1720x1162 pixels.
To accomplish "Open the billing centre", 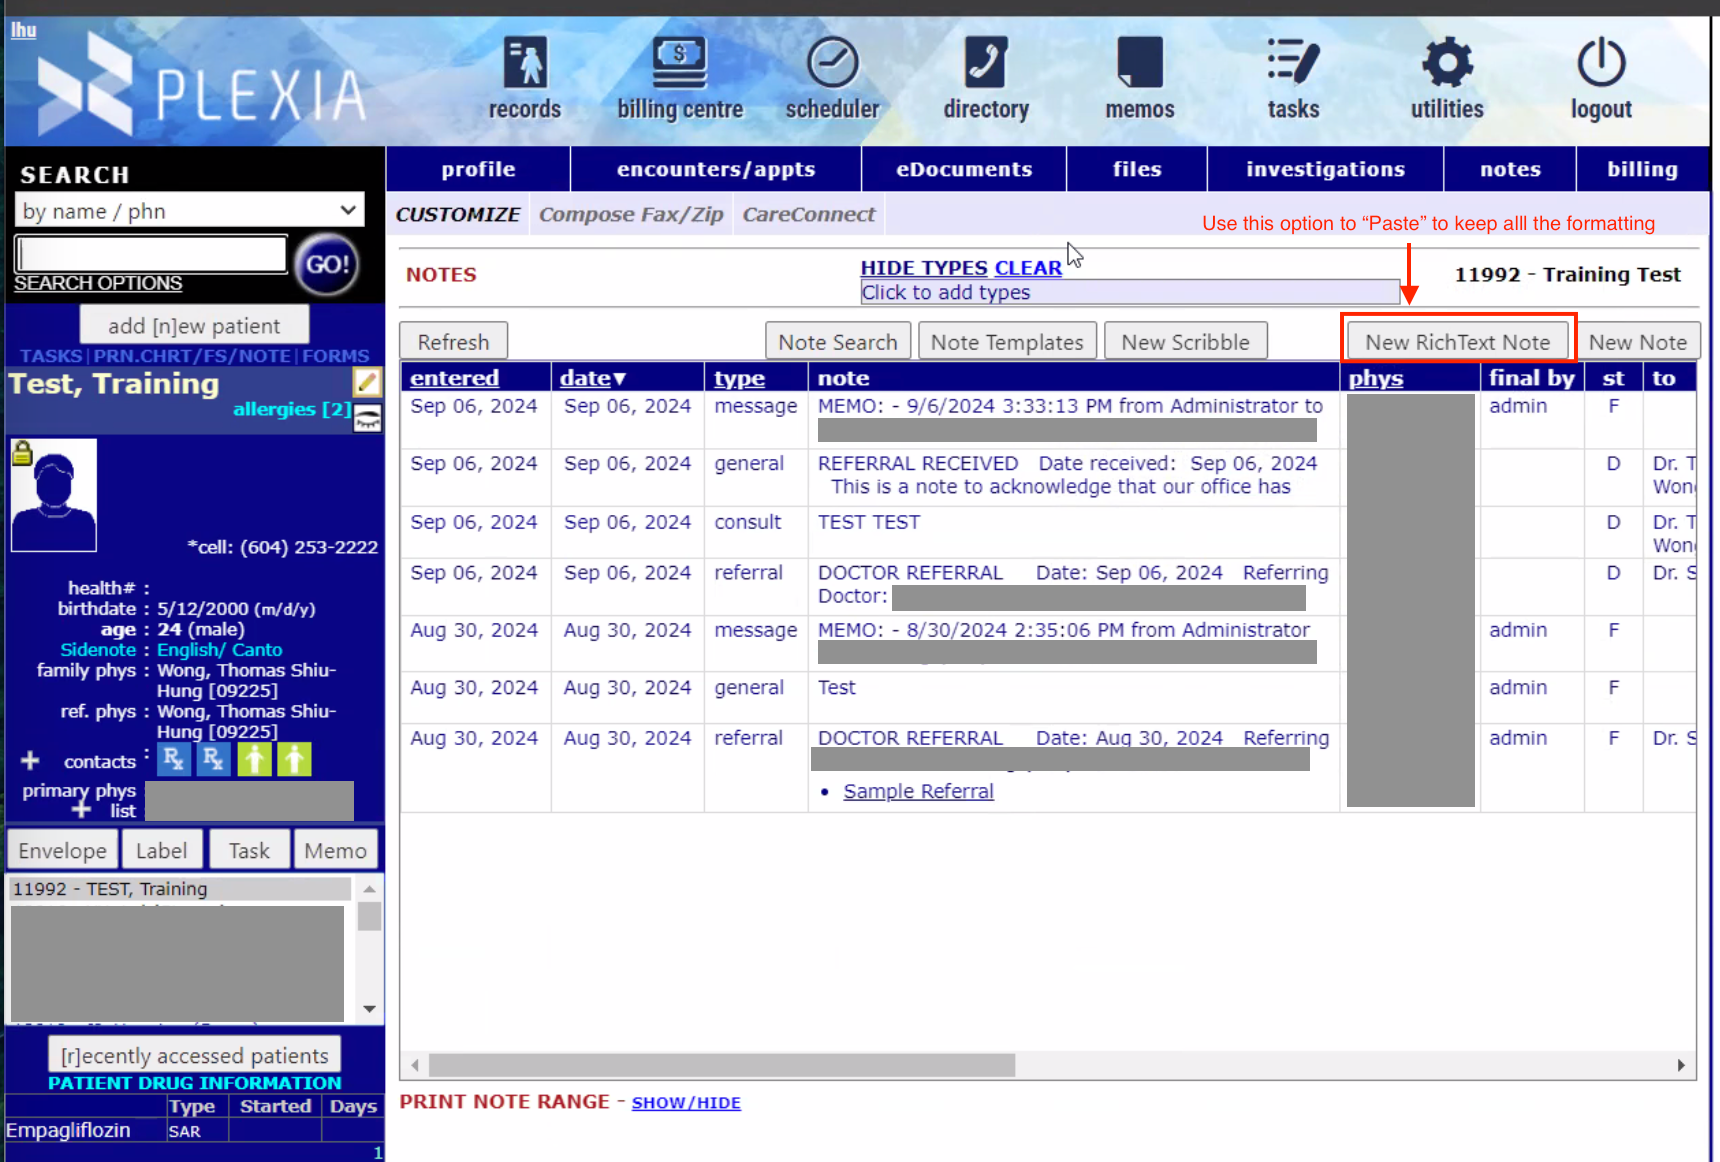I will (x=680, y=78).
